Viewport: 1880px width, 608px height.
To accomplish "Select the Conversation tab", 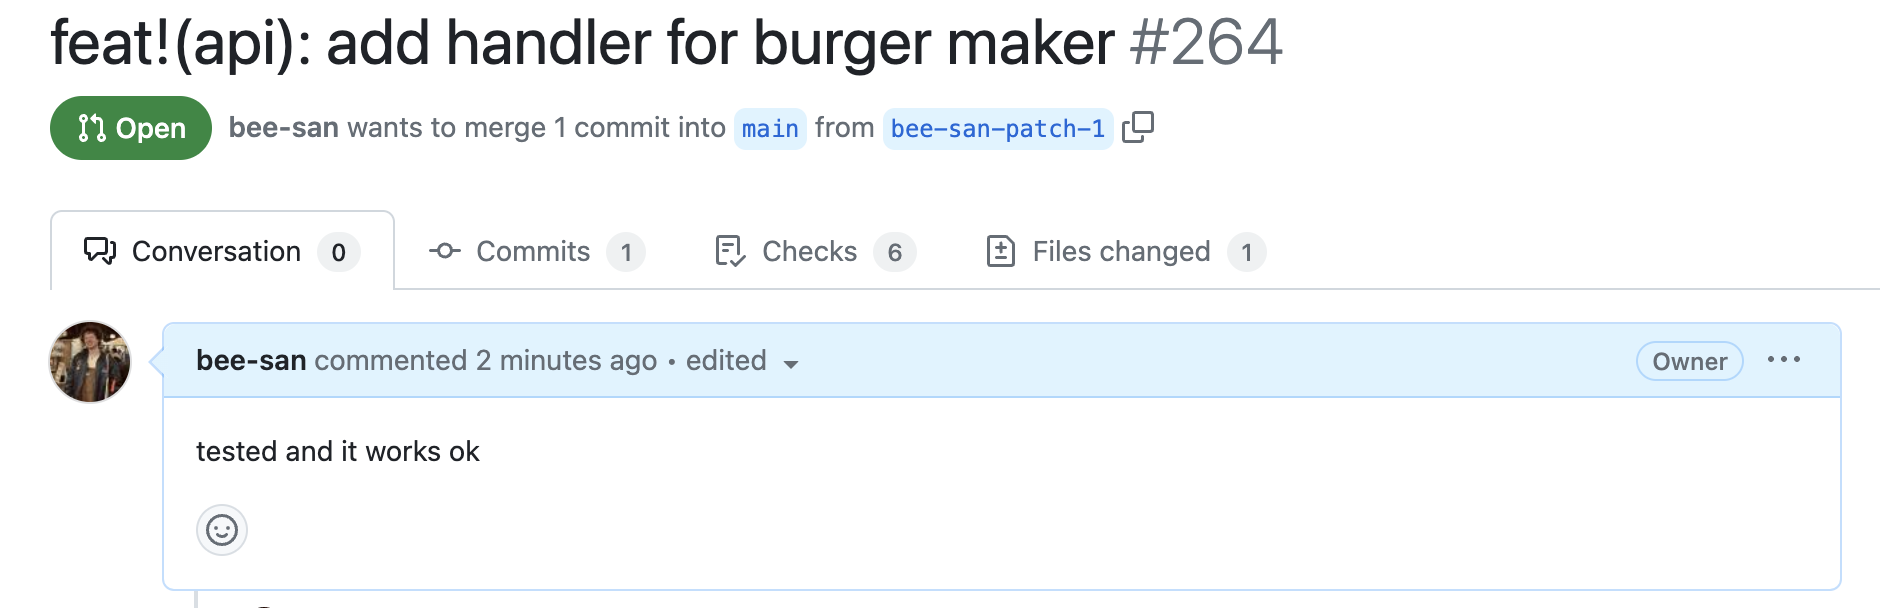I will click(216, 252).
